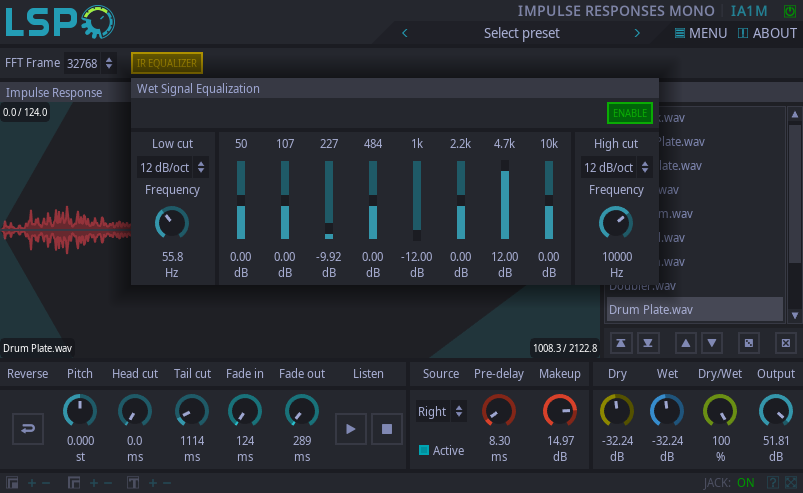Click the Reverse impulse response button
Image resolution: width=803 pixels, height=493 pixels.
click(x=27, y=429)
